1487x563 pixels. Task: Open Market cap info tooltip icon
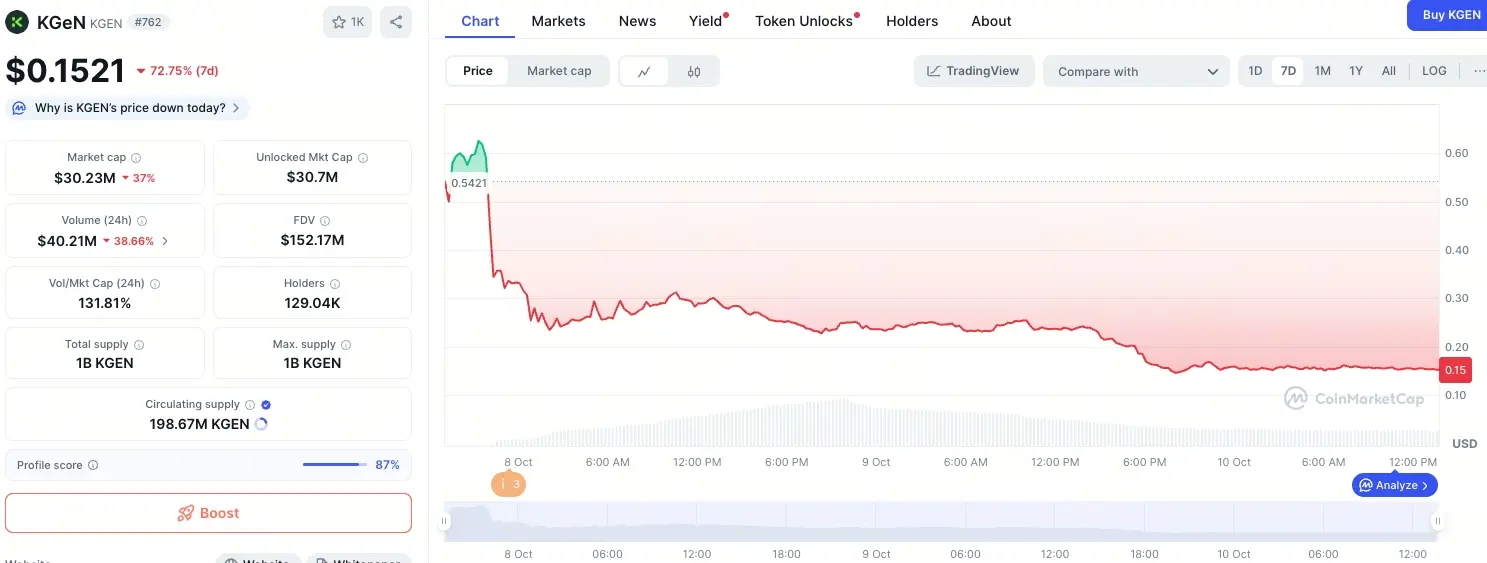click(136, 158)
